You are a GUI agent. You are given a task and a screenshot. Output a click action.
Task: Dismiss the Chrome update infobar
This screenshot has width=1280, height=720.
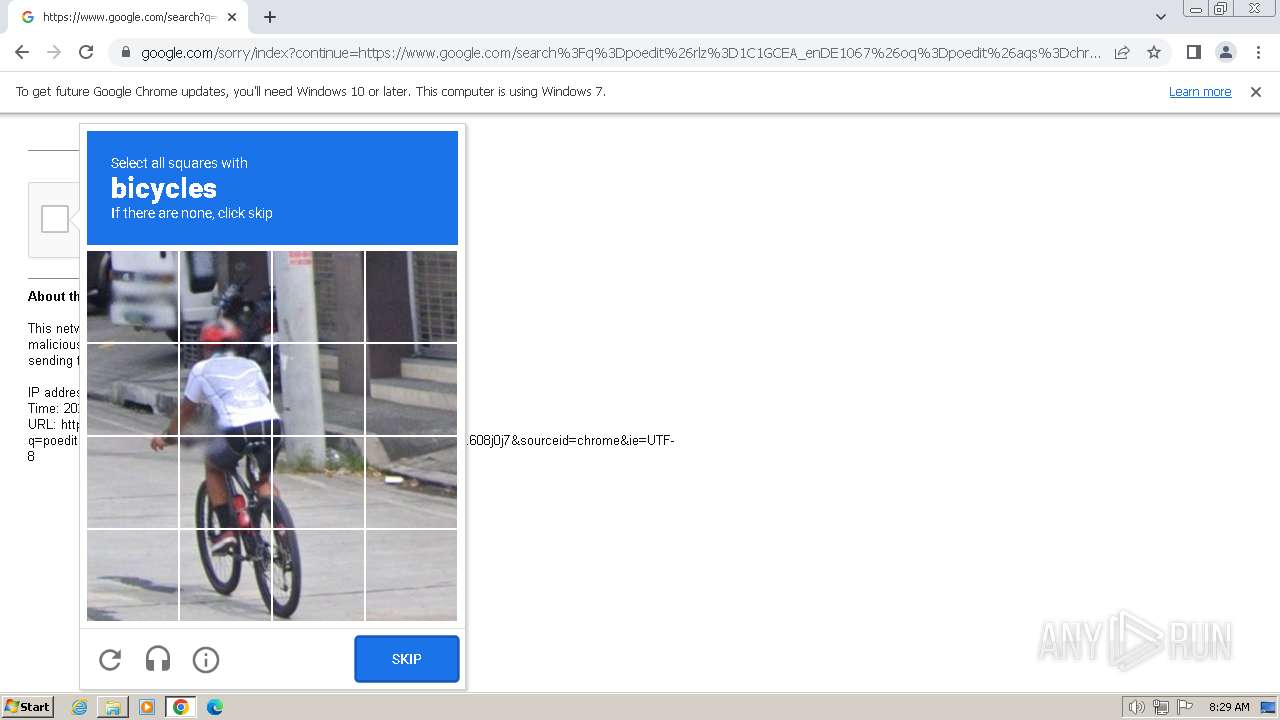coord(1256,92)
